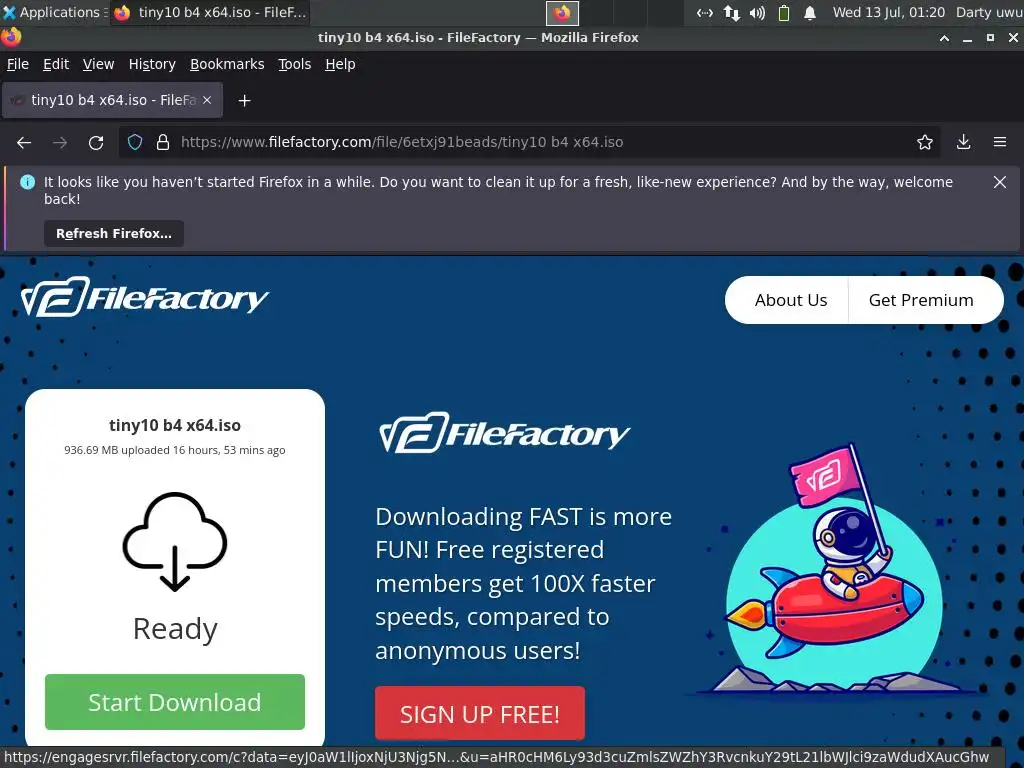The width and height of the screenshot is (1024, 768).
Task: Click the Downloading FAST is more FUN text
Action: coord(523,583)
